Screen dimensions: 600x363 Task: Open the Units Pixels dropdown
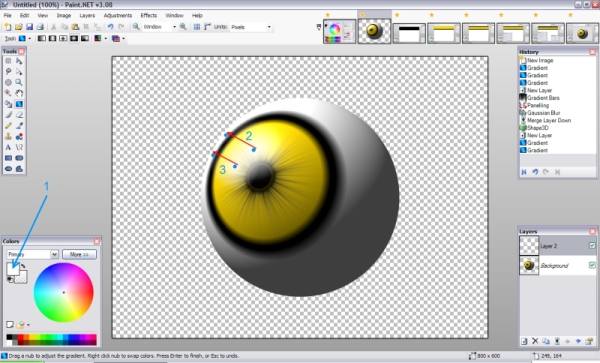(x=251, y=27)
